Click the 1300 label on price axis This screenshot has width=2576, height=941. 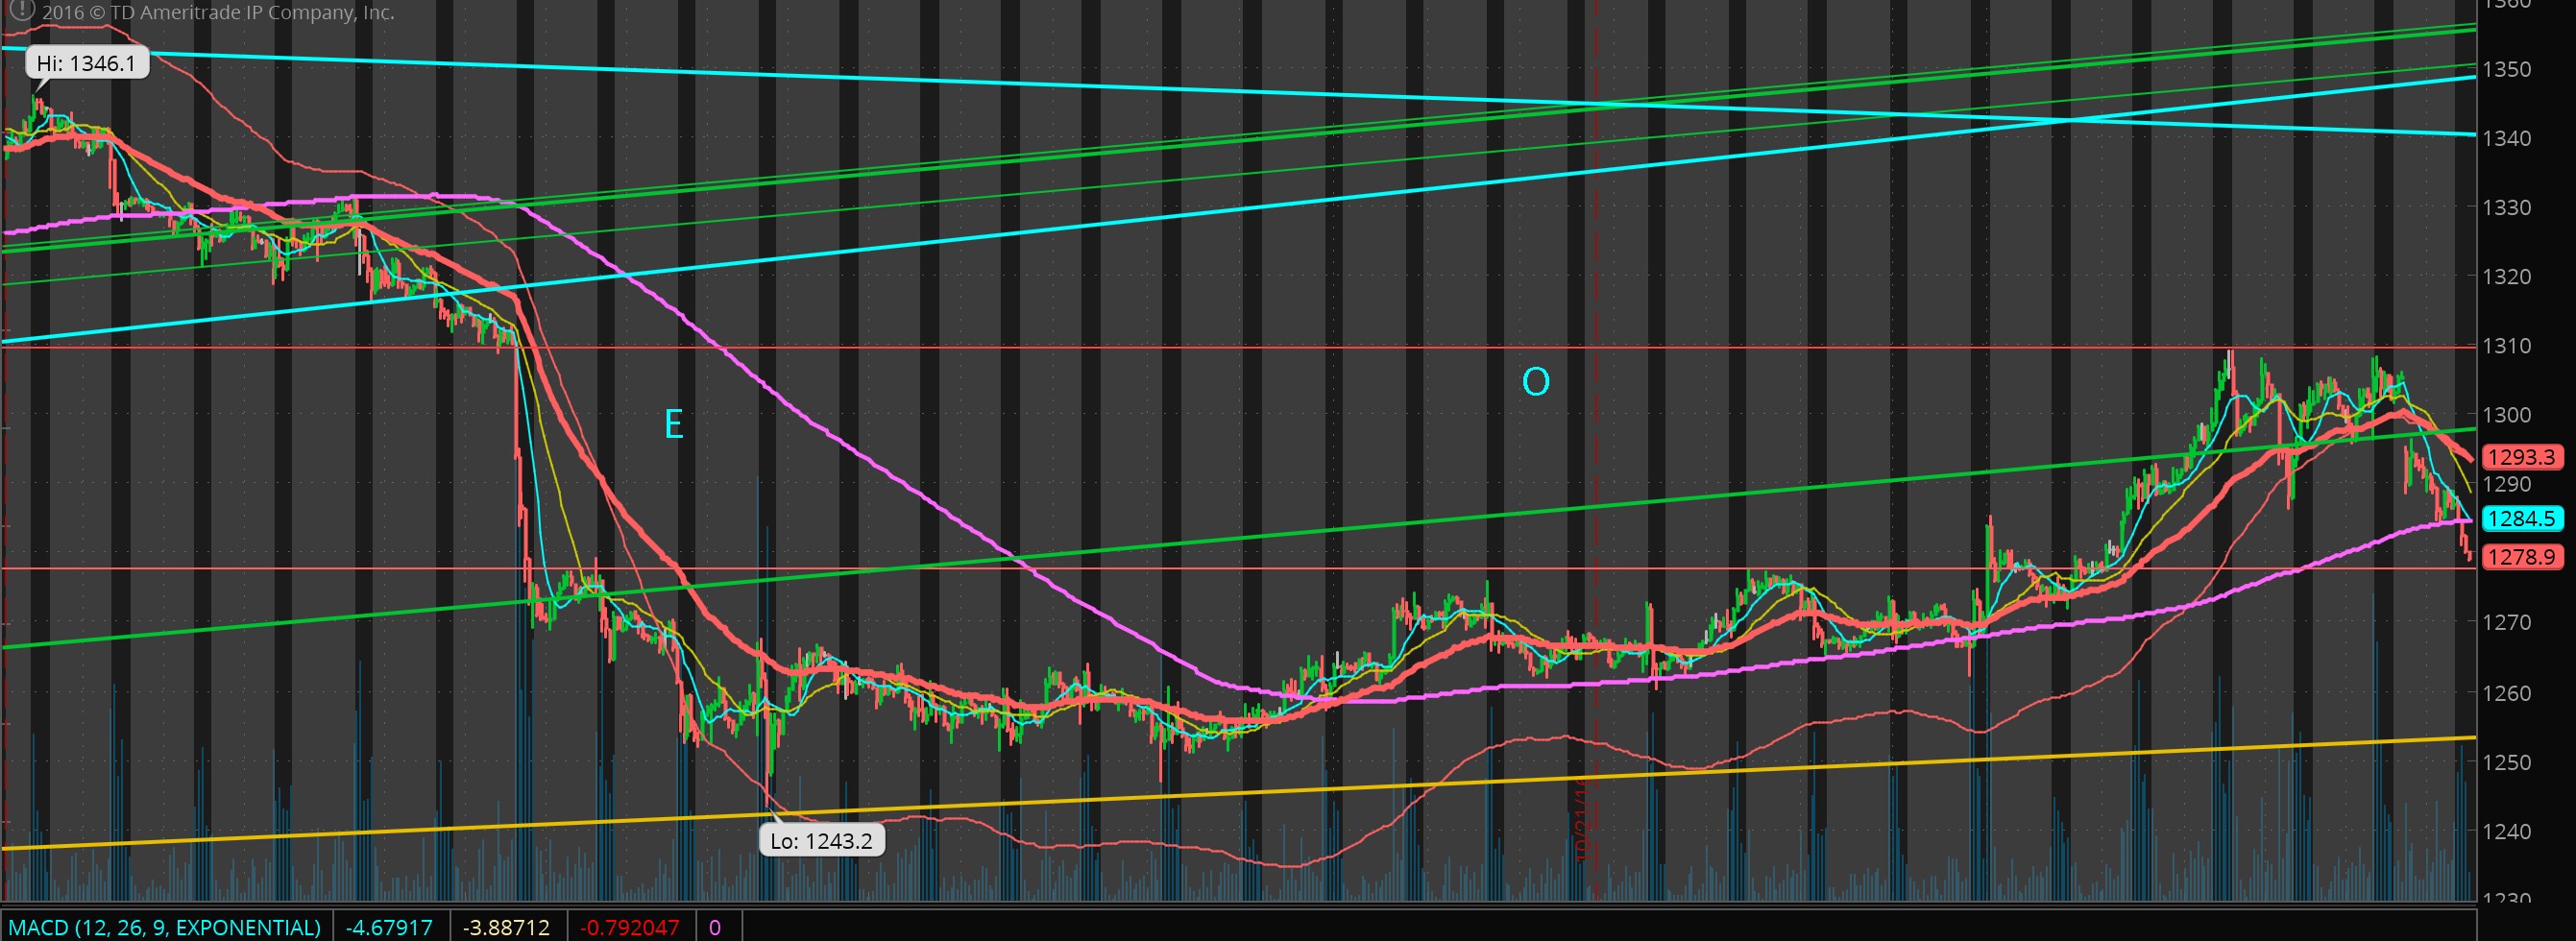pyautogui.click(x=2506, y=415)
